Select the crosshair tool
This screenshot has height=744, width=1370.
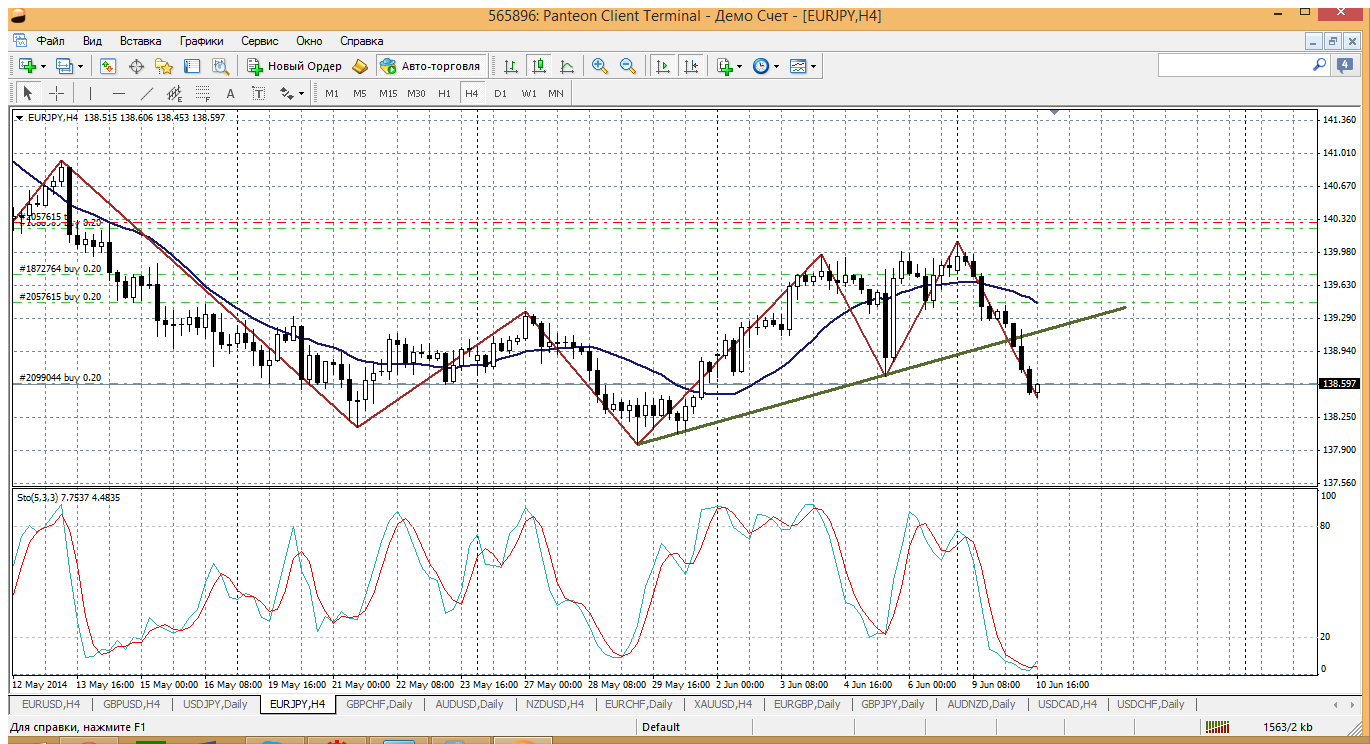[57, 93]
